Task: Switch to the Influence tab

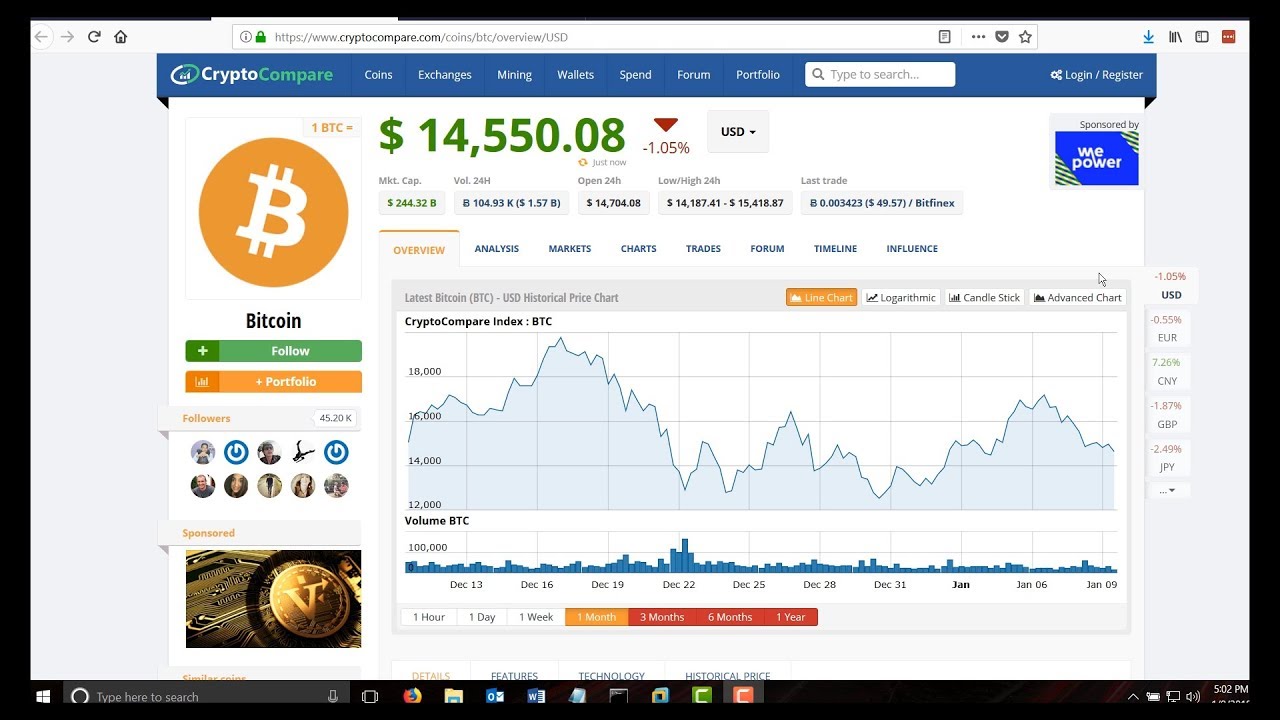Action: click(x=912, y=248)
